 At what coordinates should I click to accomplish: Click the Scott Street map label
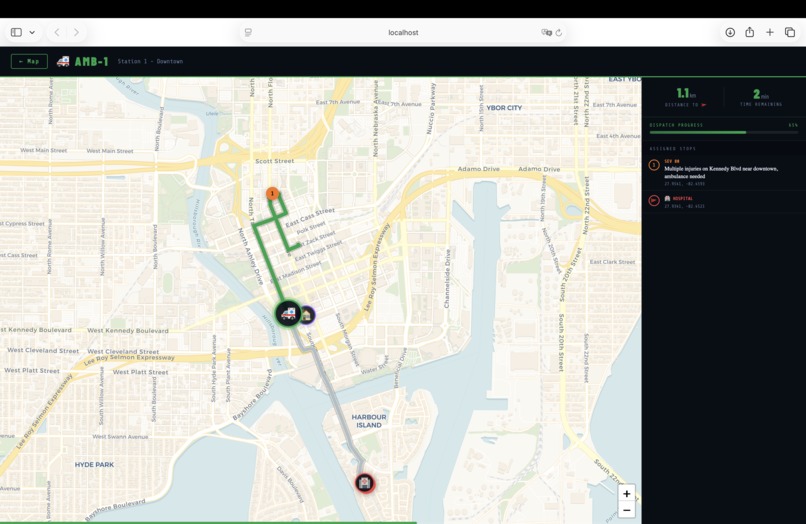click(x=275, y=161)
